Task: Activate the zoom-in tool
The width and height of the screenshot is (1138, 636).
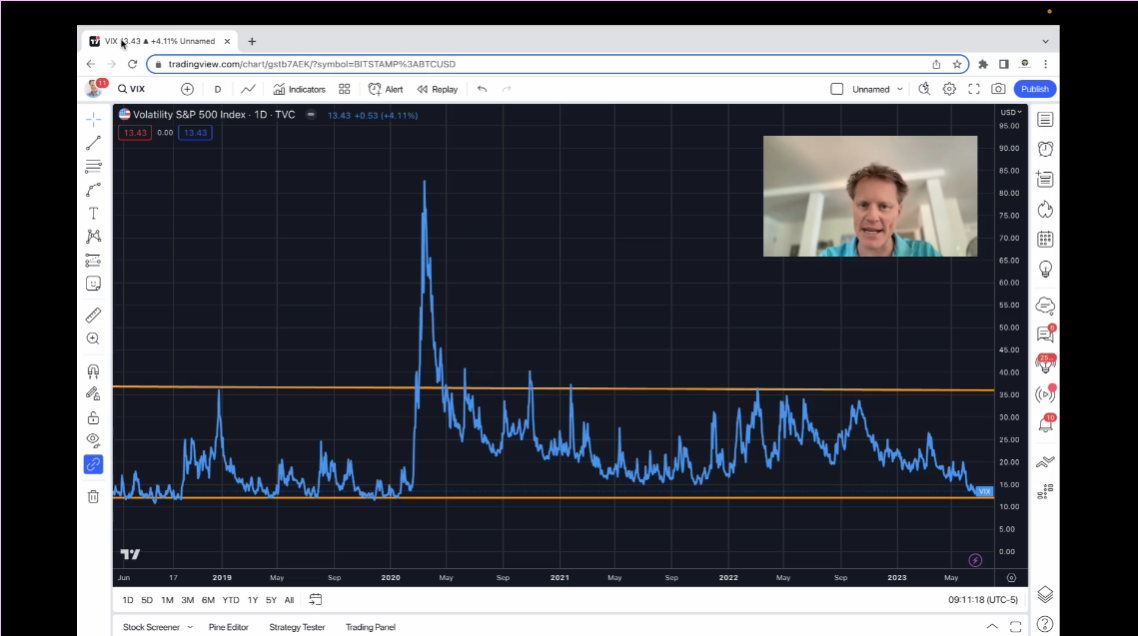Action: point(93,338)
